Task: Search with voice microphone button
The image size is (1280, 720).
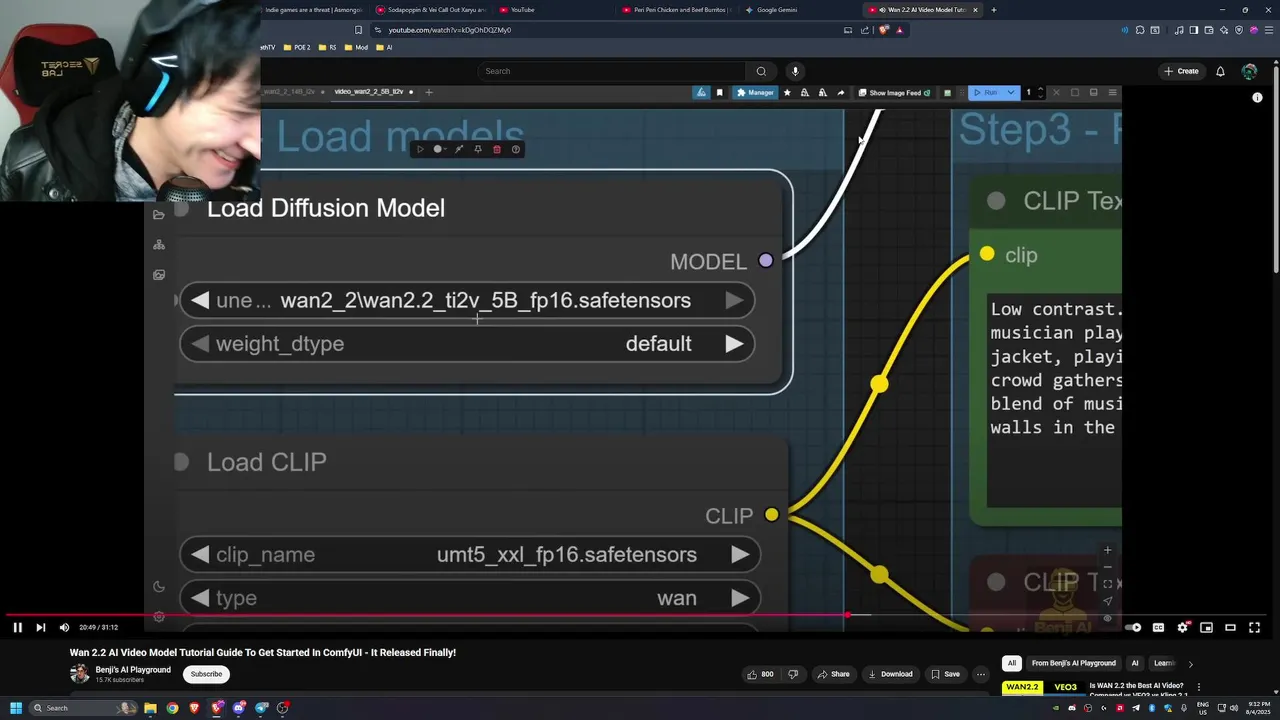Action: click(x=795, y=71)
